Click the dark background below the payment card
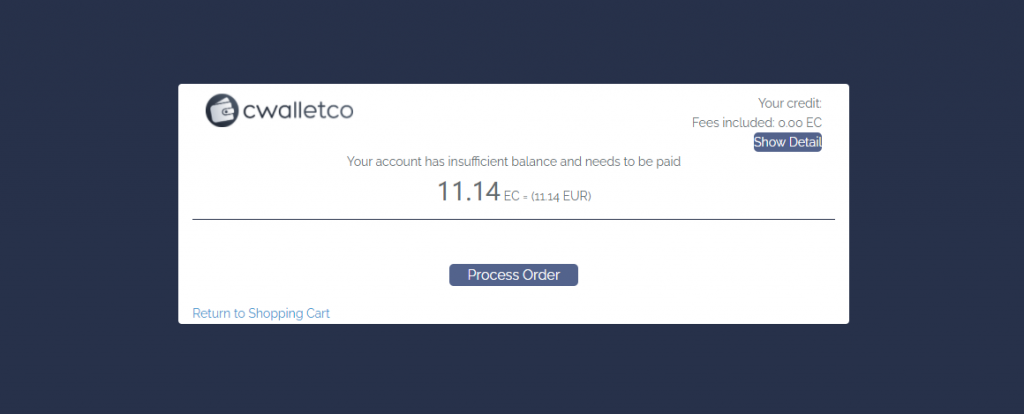 [x=513, y=368]
